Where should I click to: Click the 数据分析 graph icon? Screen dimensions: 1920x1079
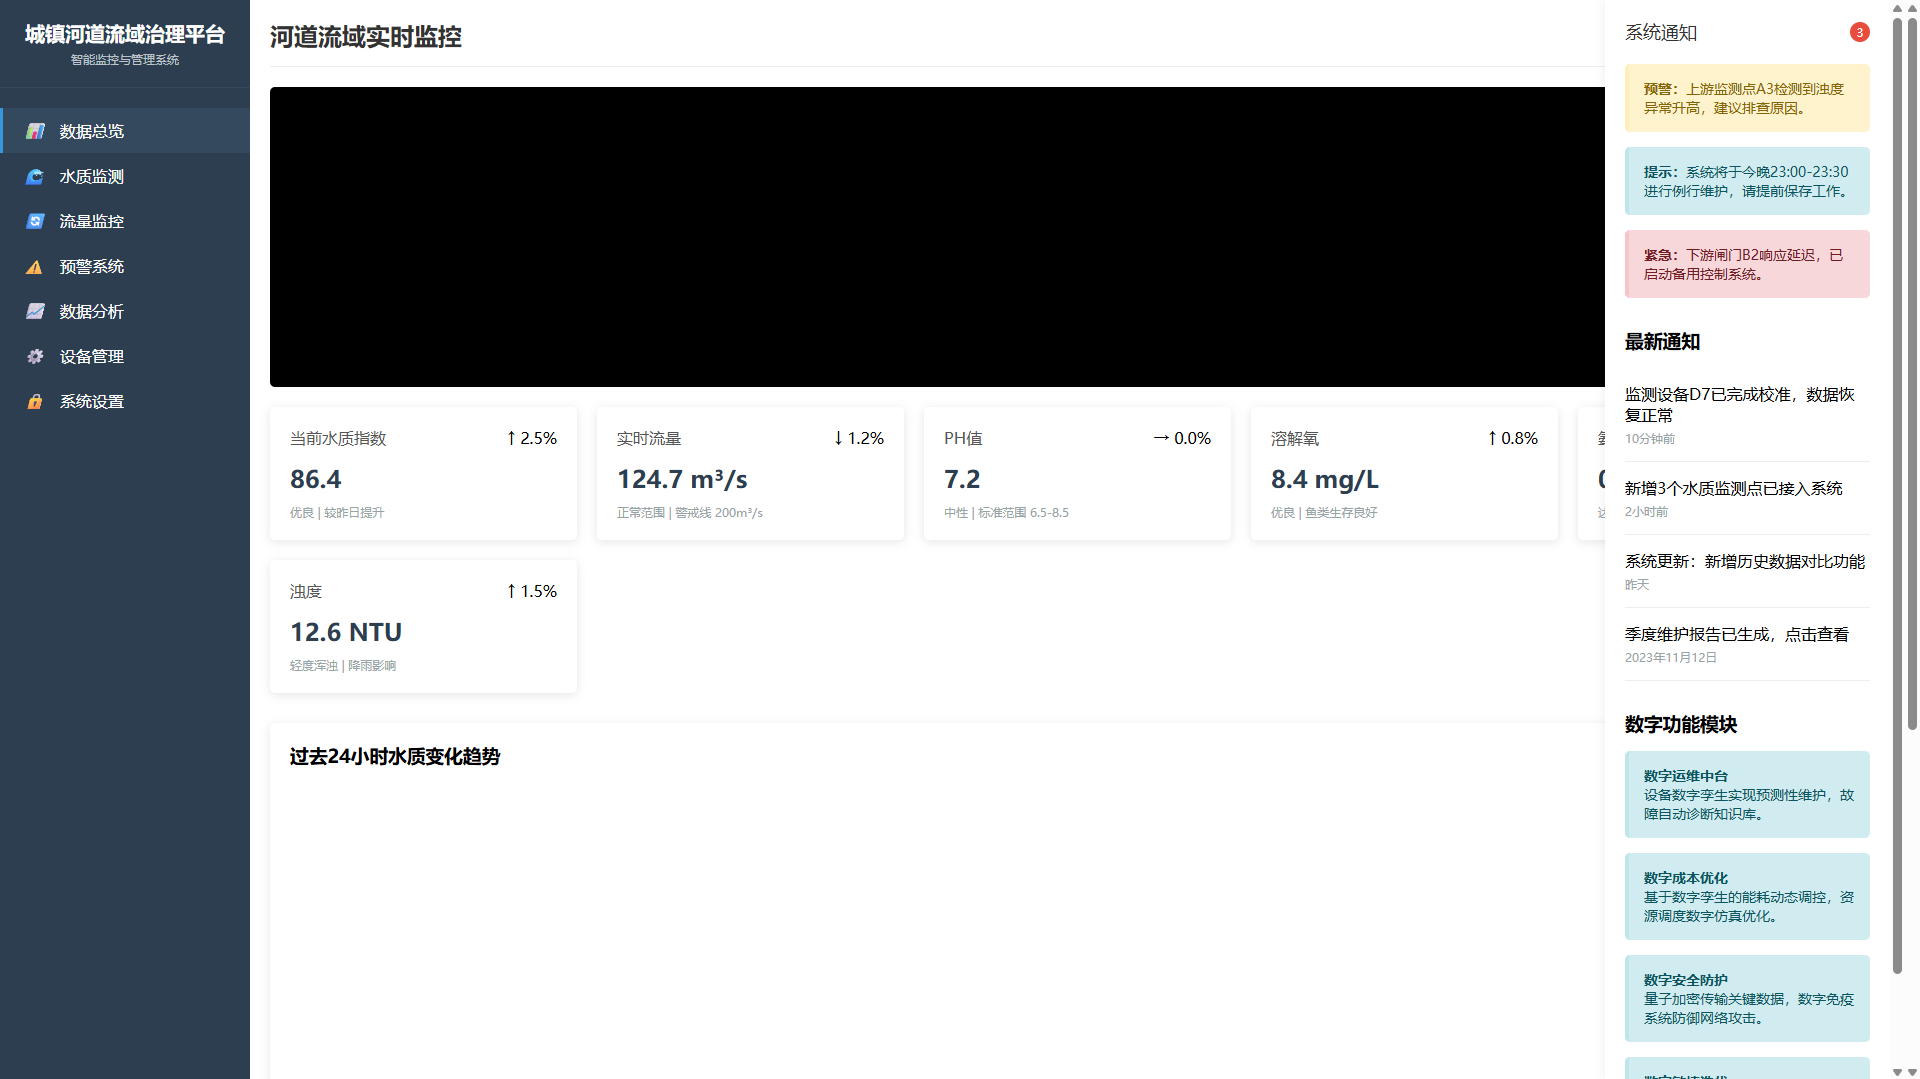pyautogui.click(x=35, y=312)
